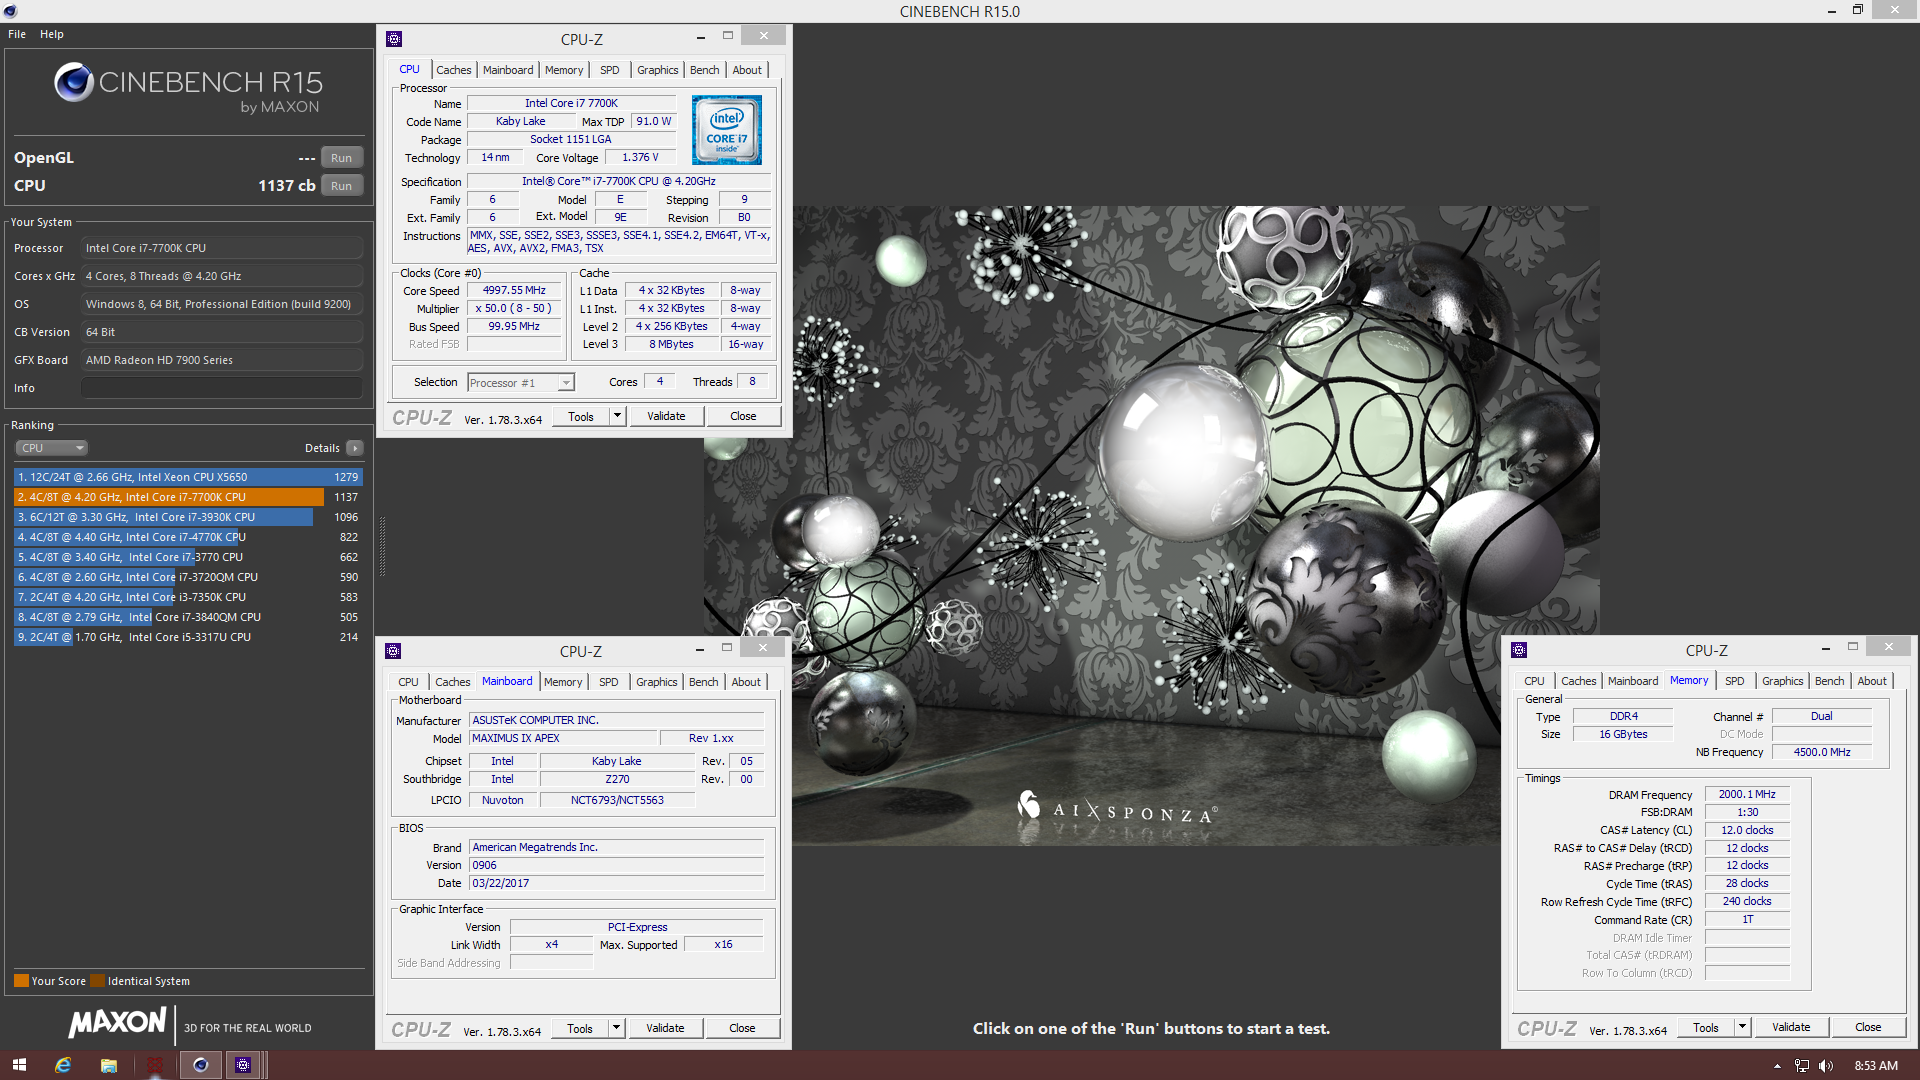
Task: Open Graphics tab in the top CPU-Z window
Action: point(658,70)
